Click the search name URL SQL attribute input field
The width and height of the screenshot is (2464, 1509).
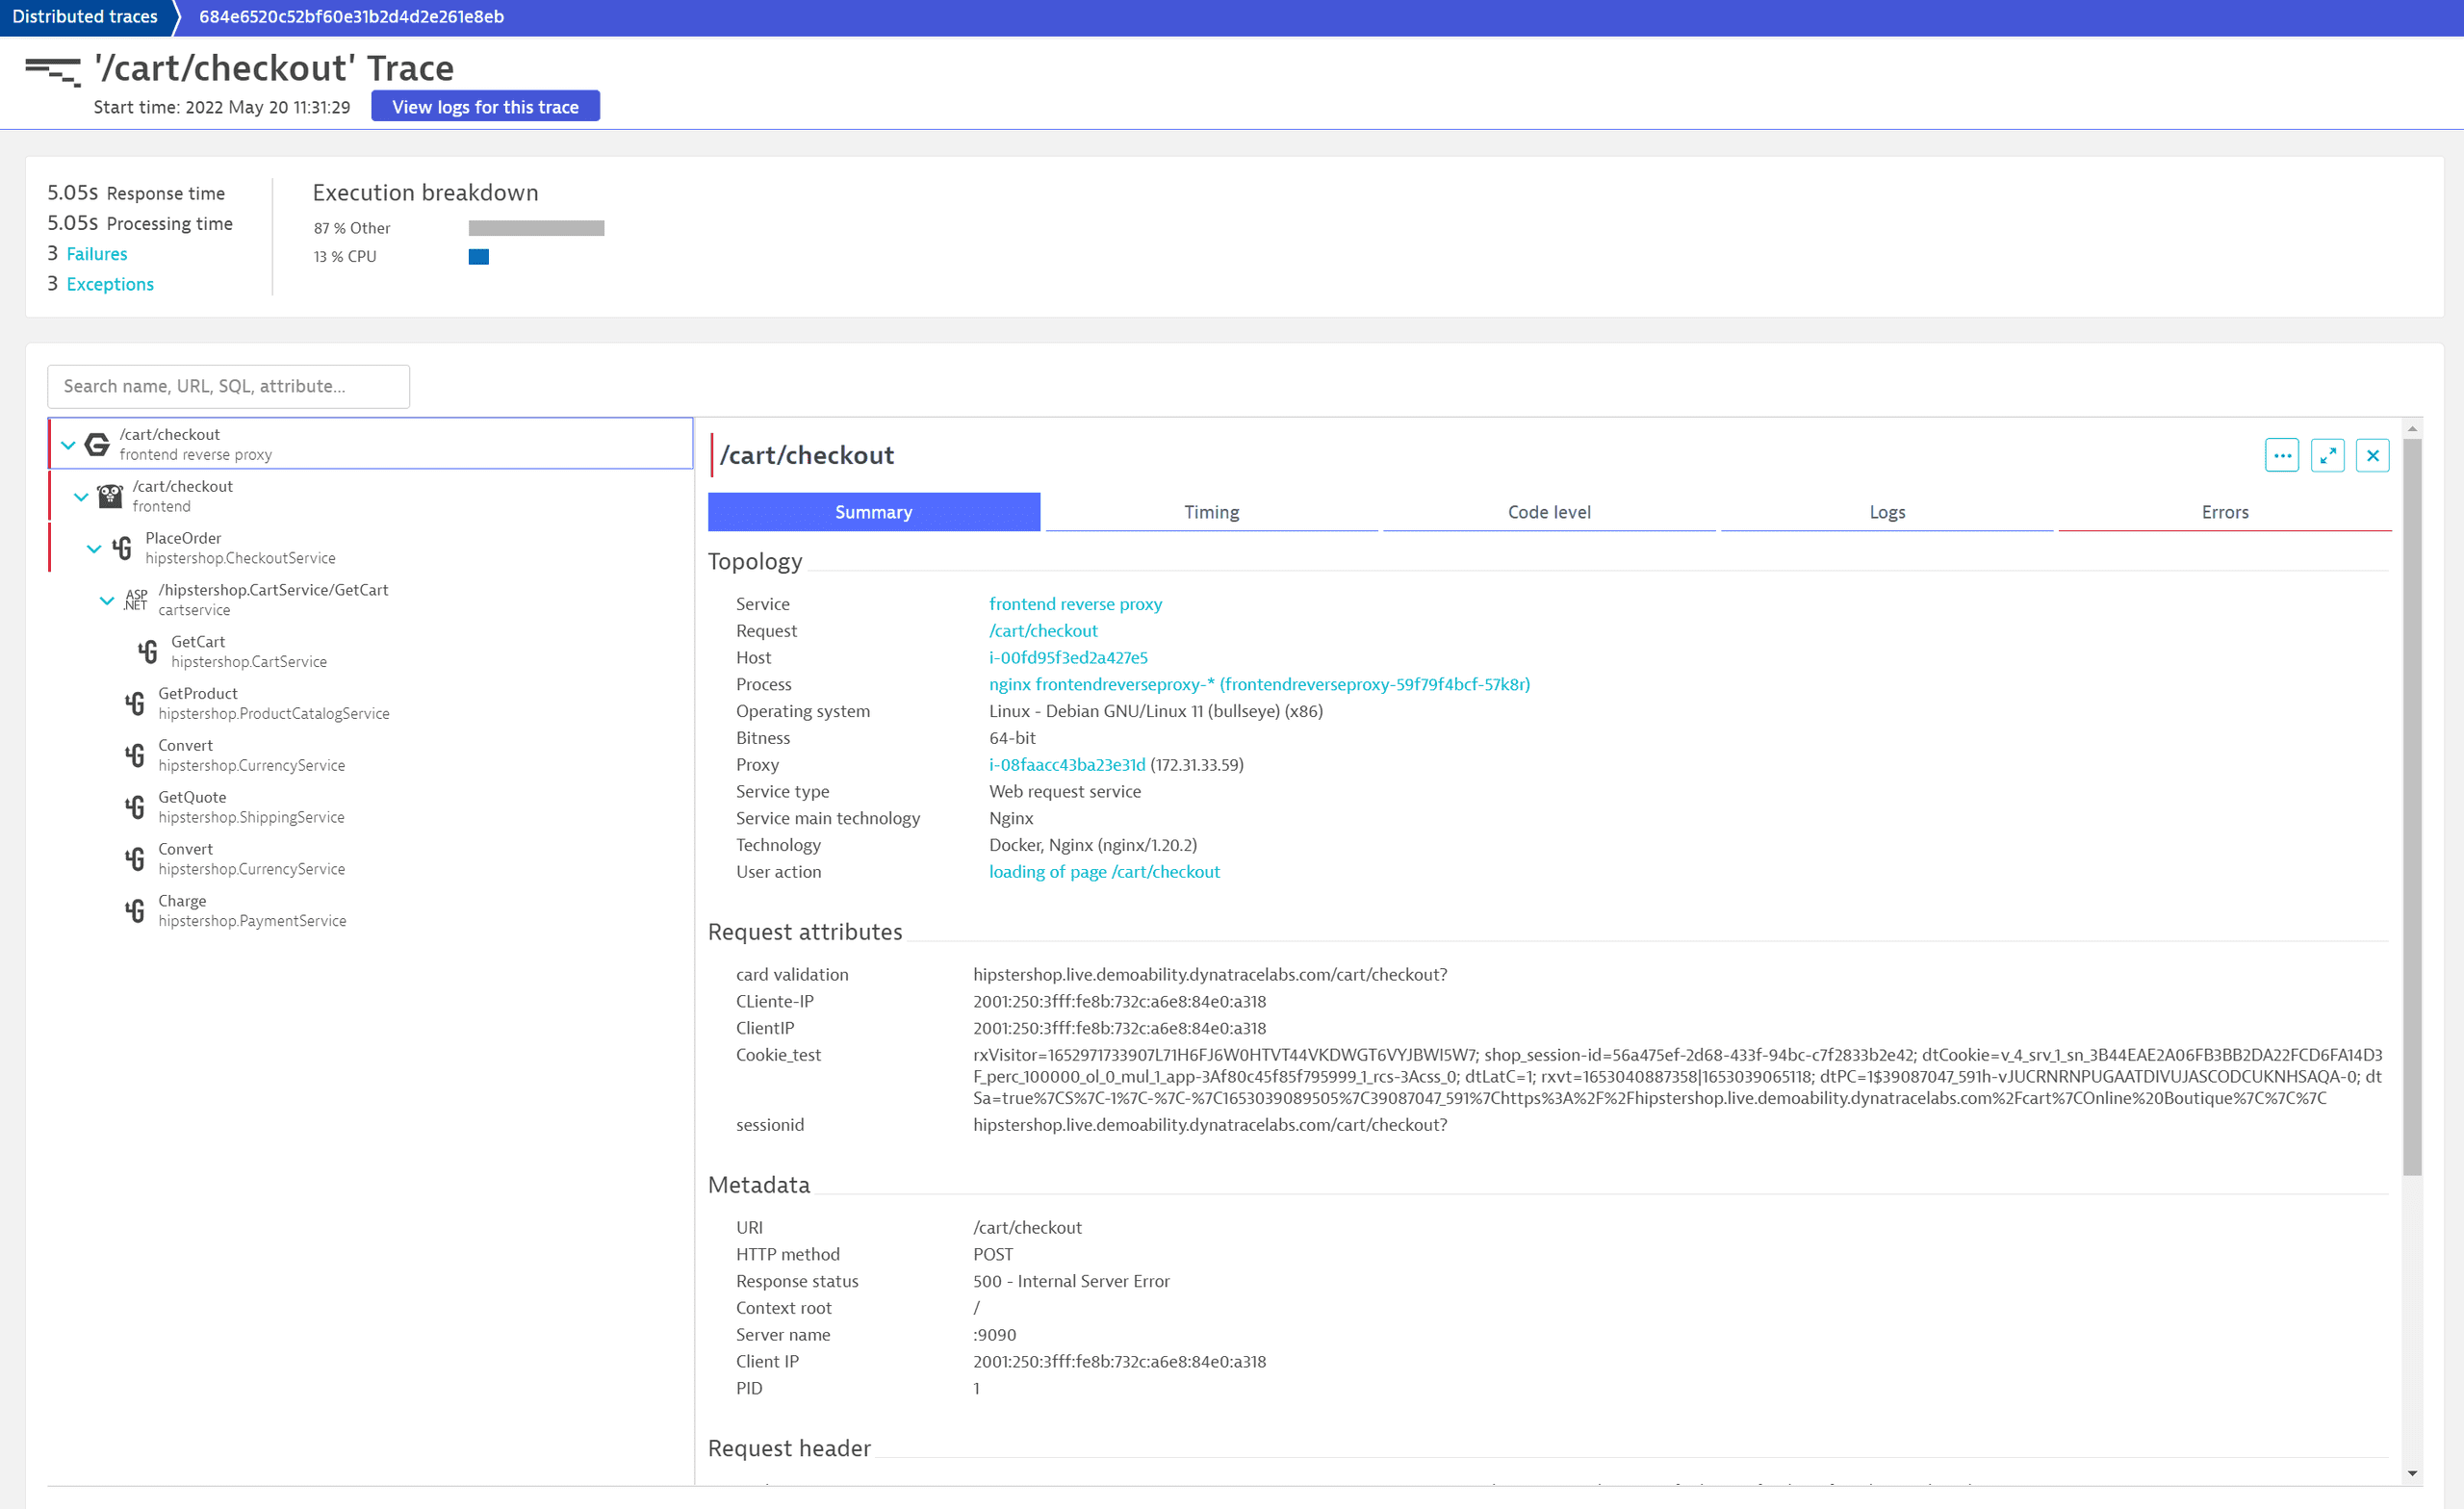229,385
